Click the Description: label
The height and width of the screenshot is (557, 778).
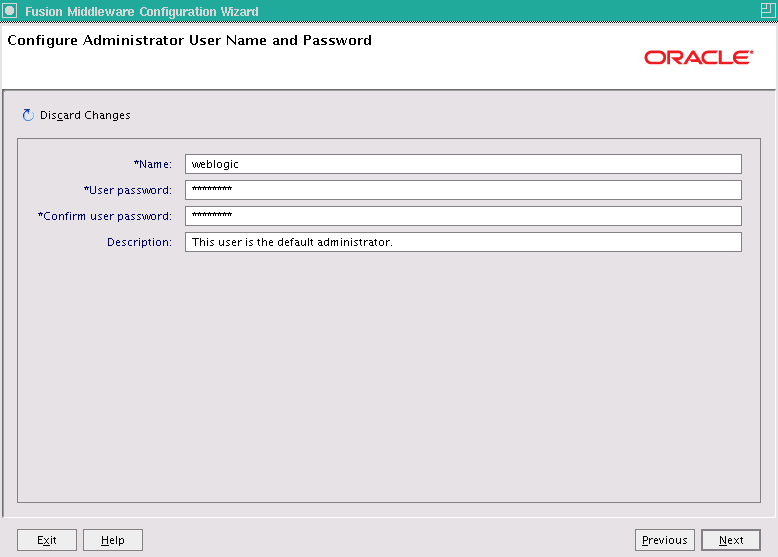coord(139,242)
